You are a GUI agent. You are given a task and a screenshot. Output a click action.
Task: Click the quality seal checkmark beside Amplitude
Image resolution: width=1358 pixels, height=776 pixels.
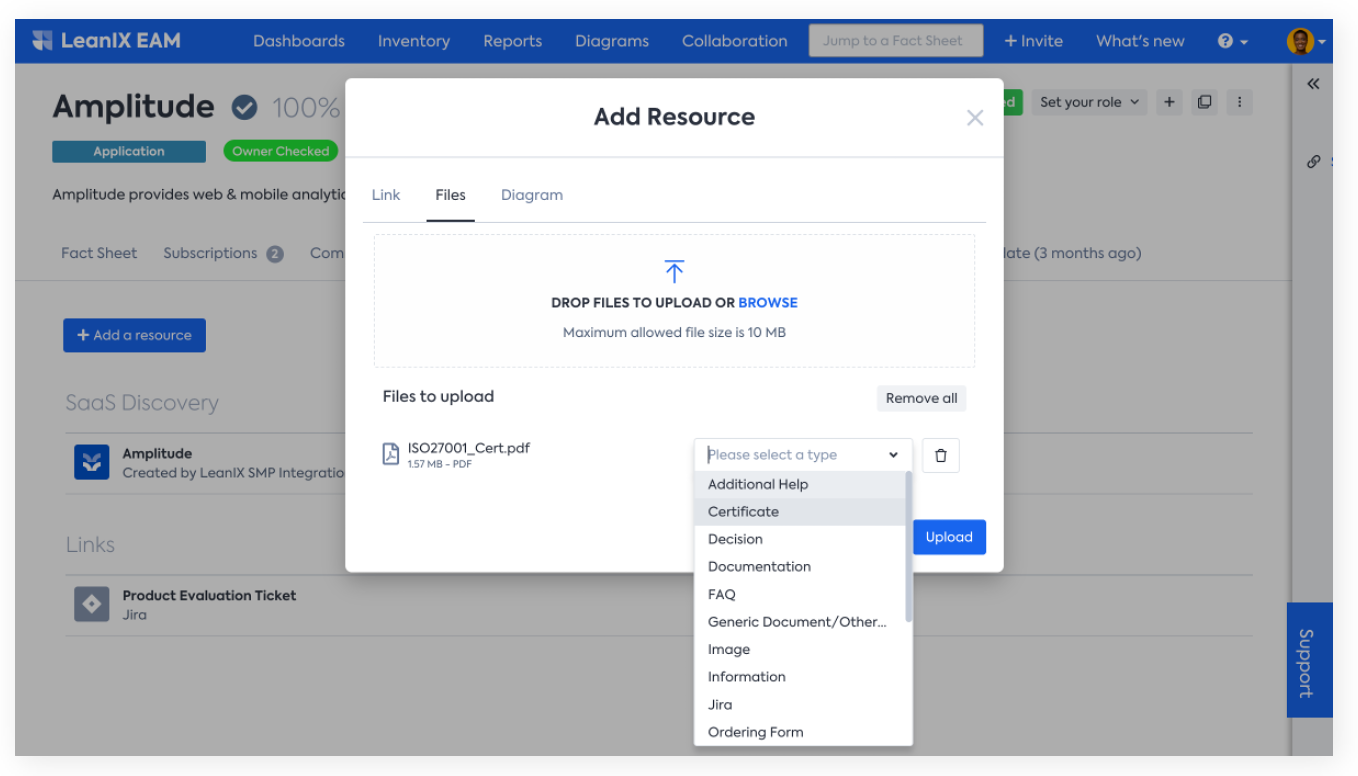click(x=244, y=107)
